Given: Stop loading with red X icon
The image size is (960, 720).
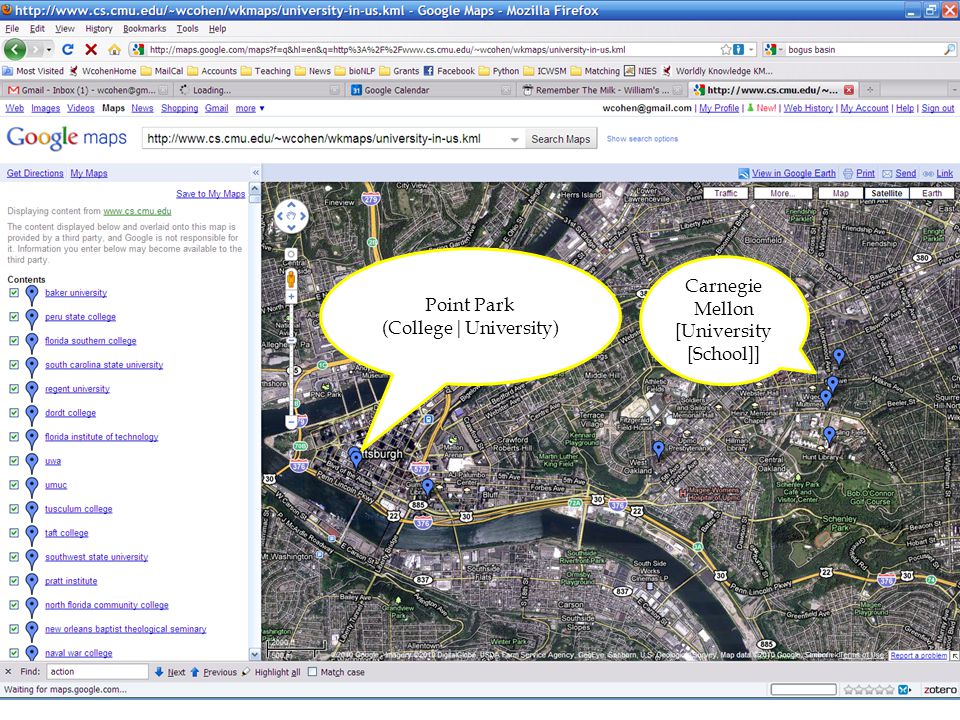Looking at the screenshot, I should pyautogui.click(x=91, y=50).
